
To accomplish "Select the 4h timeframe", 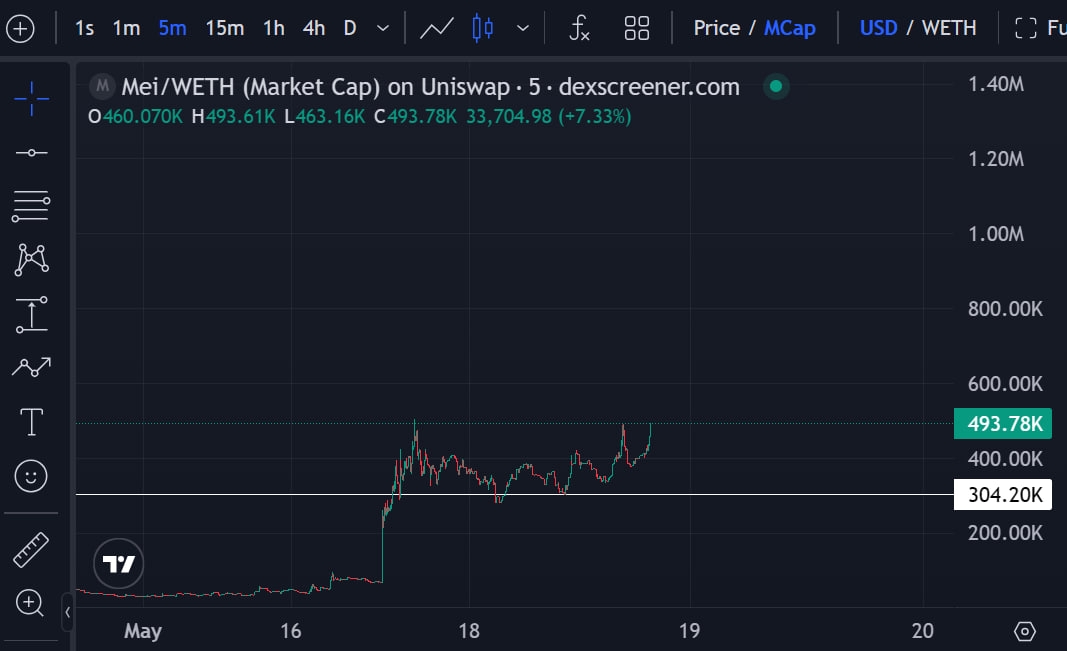I will pos(314,29).
